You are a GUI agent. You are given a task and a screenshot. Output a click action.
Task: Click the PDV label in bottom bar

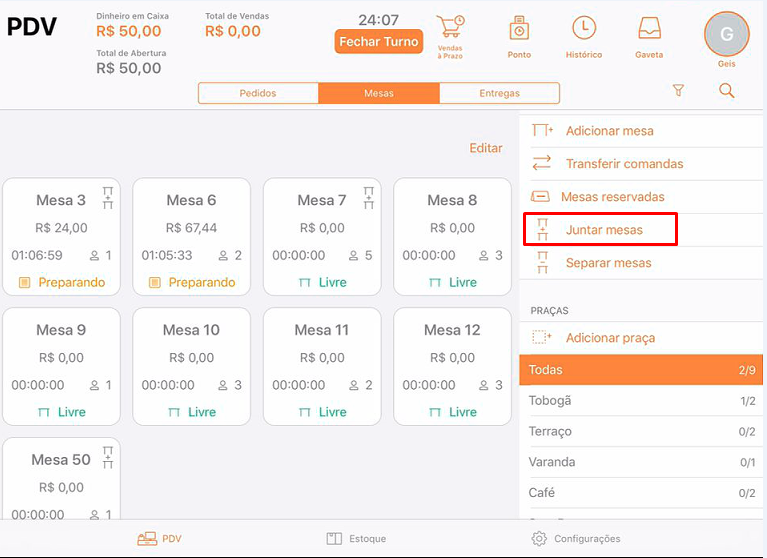pyautogui.click(x=172, y=538)
